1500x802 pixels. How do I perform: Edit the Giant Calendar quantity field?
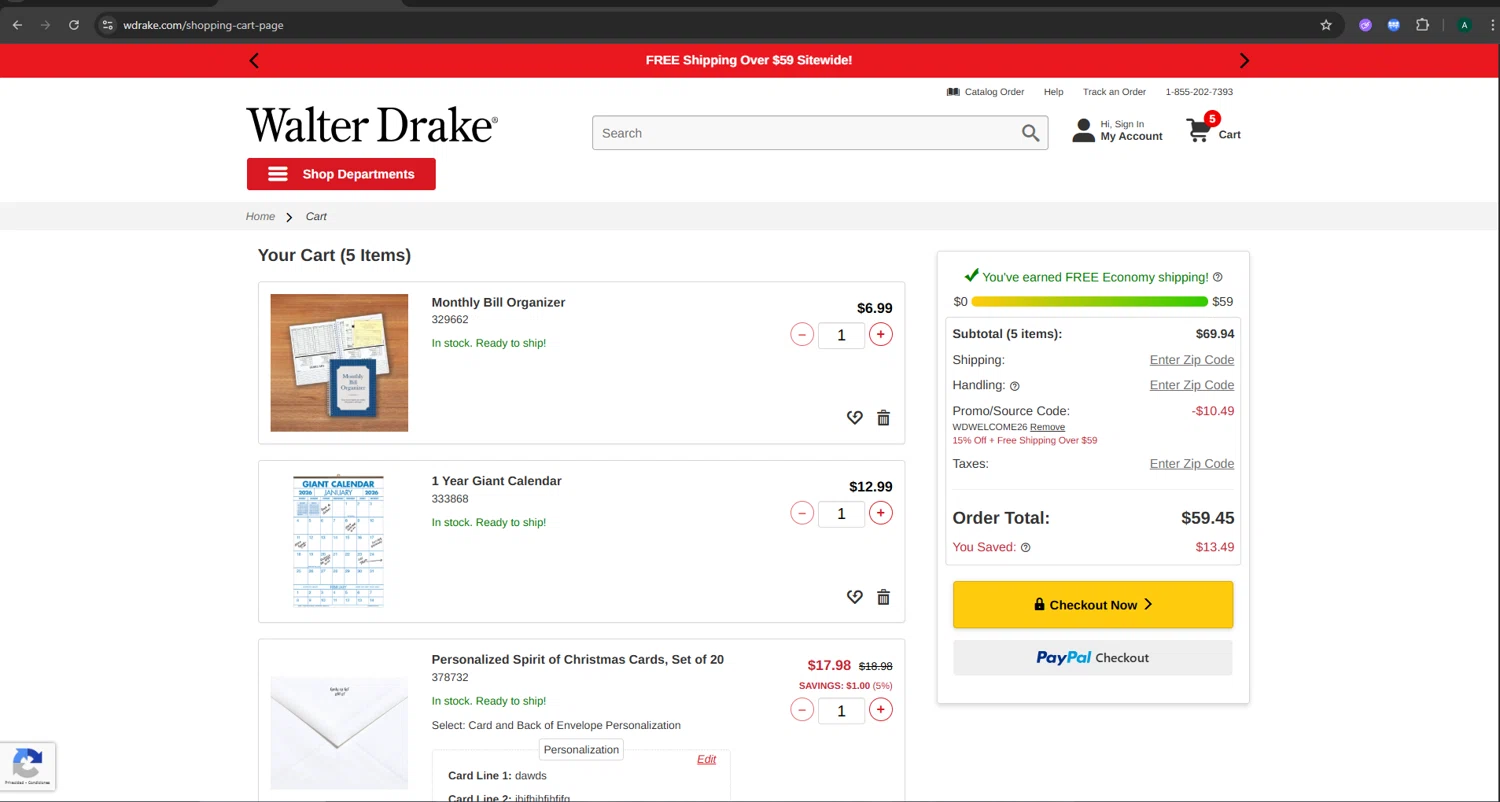pos(841,513)
